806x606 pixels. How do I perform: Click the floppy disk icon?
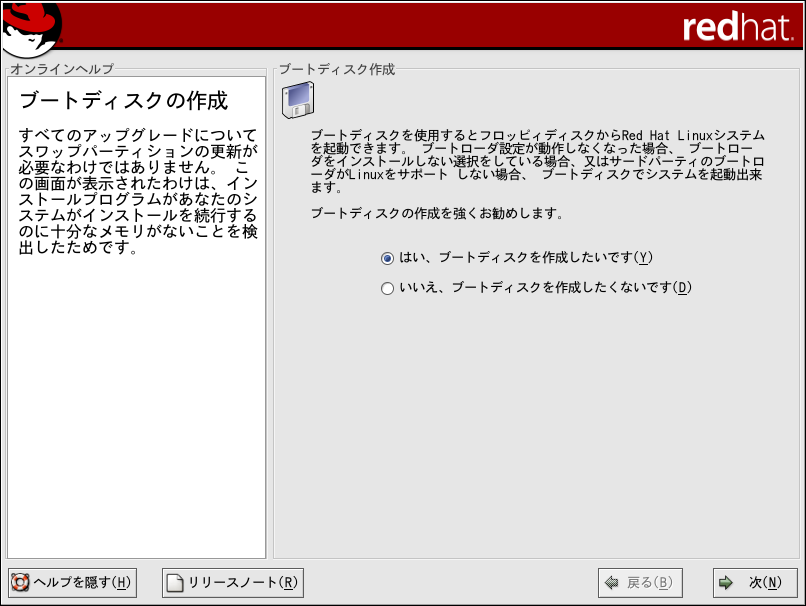tap(299, 101)
